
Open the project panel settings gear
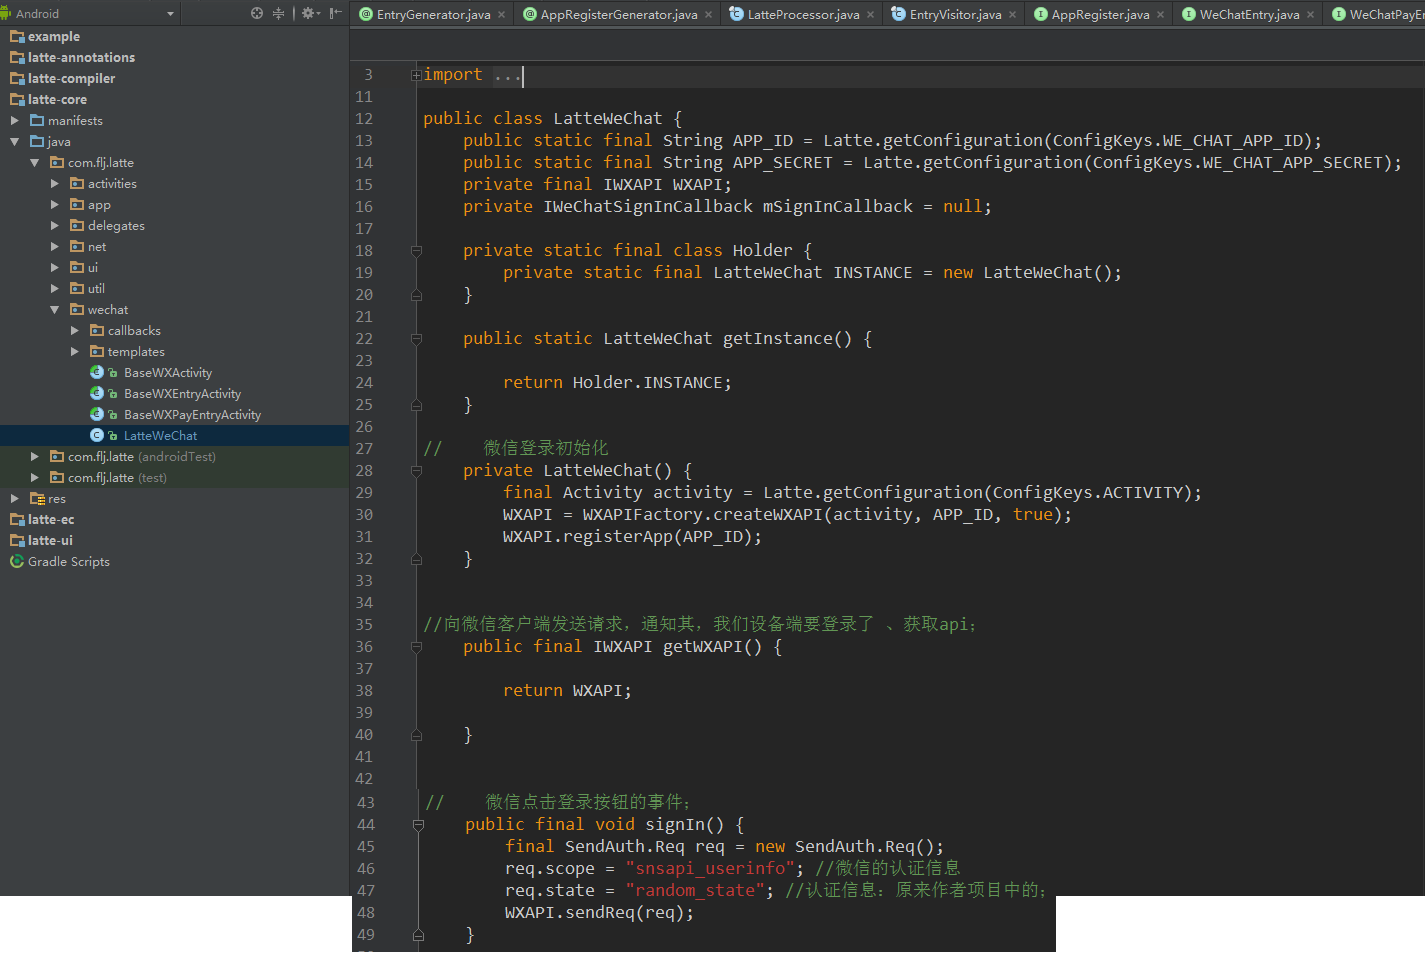310,13
